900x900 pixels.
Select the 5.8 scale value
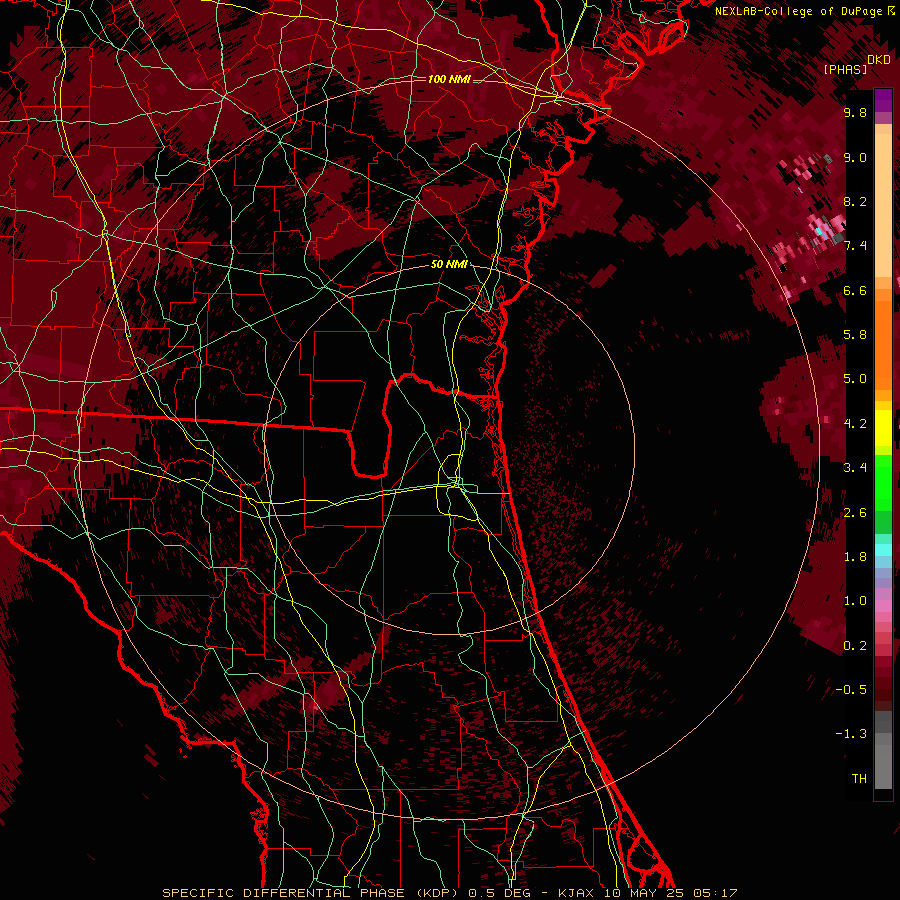tap(855, 335)
